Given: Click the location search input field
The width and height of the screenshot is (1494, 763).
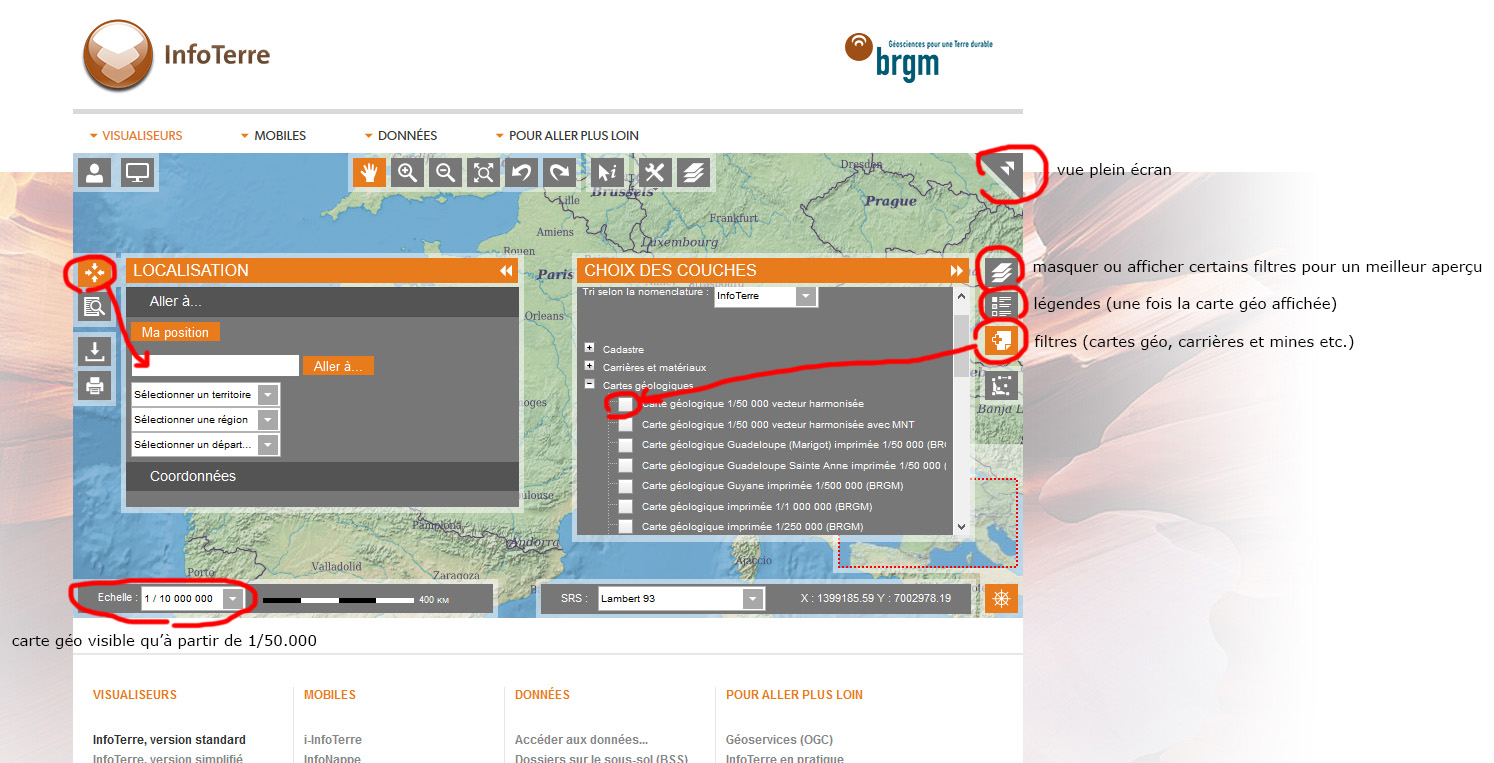Looking at the screenshot, I should tap(215, 366).
